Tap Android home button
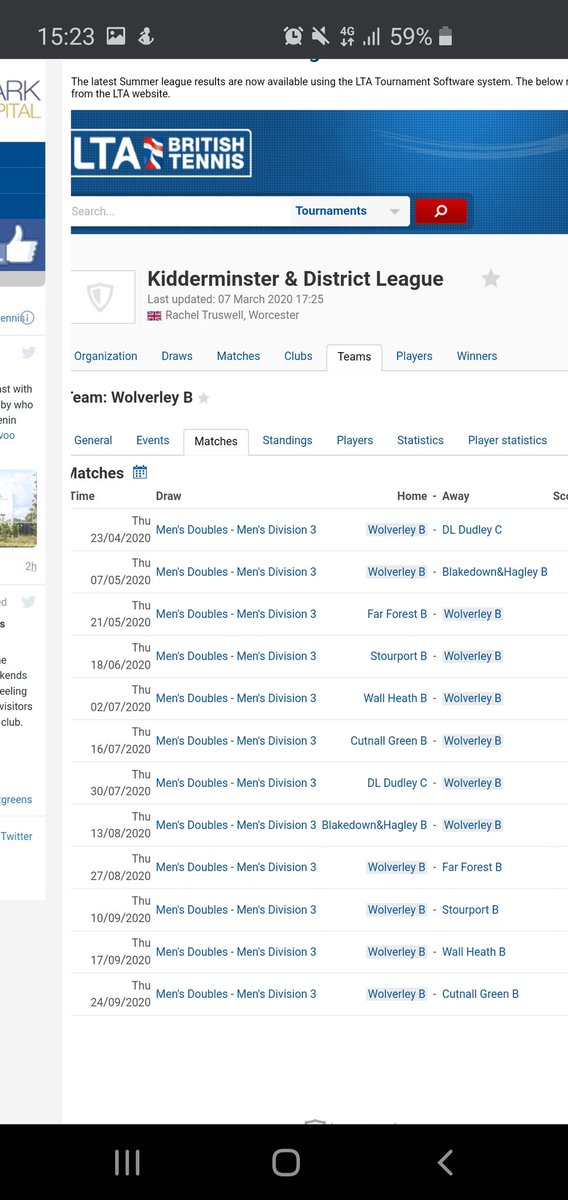568x1200 pixels. tap(286, 1162)
